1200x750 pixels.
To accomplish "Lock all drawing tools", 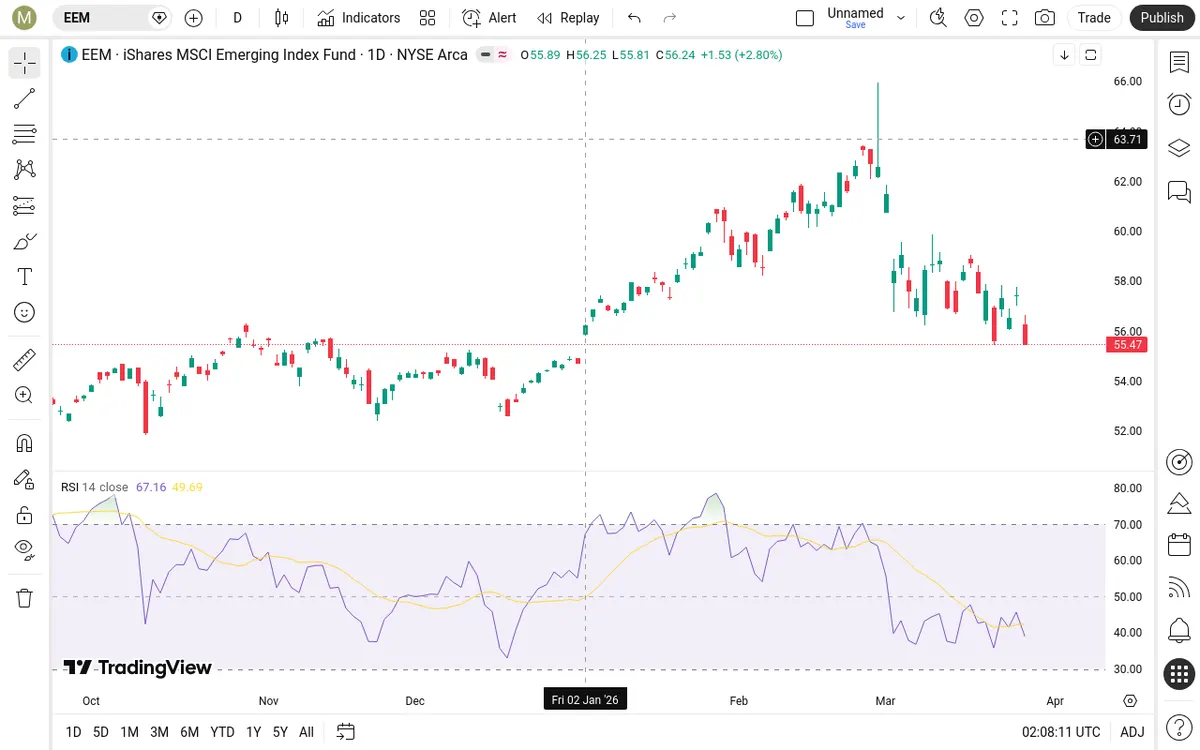I will (25, 515).
